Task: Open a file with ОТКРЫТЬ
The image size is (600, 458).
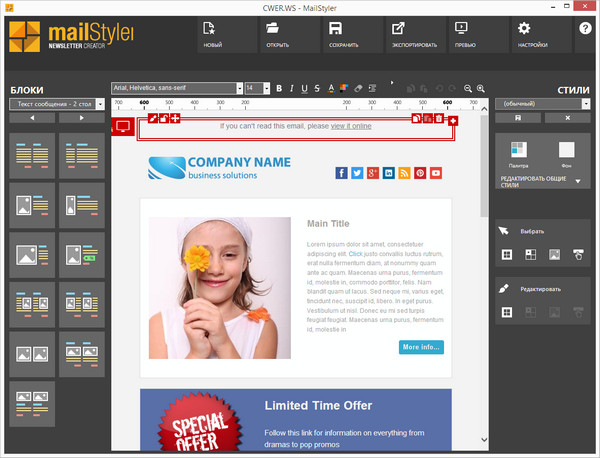Action: point(290,34)
